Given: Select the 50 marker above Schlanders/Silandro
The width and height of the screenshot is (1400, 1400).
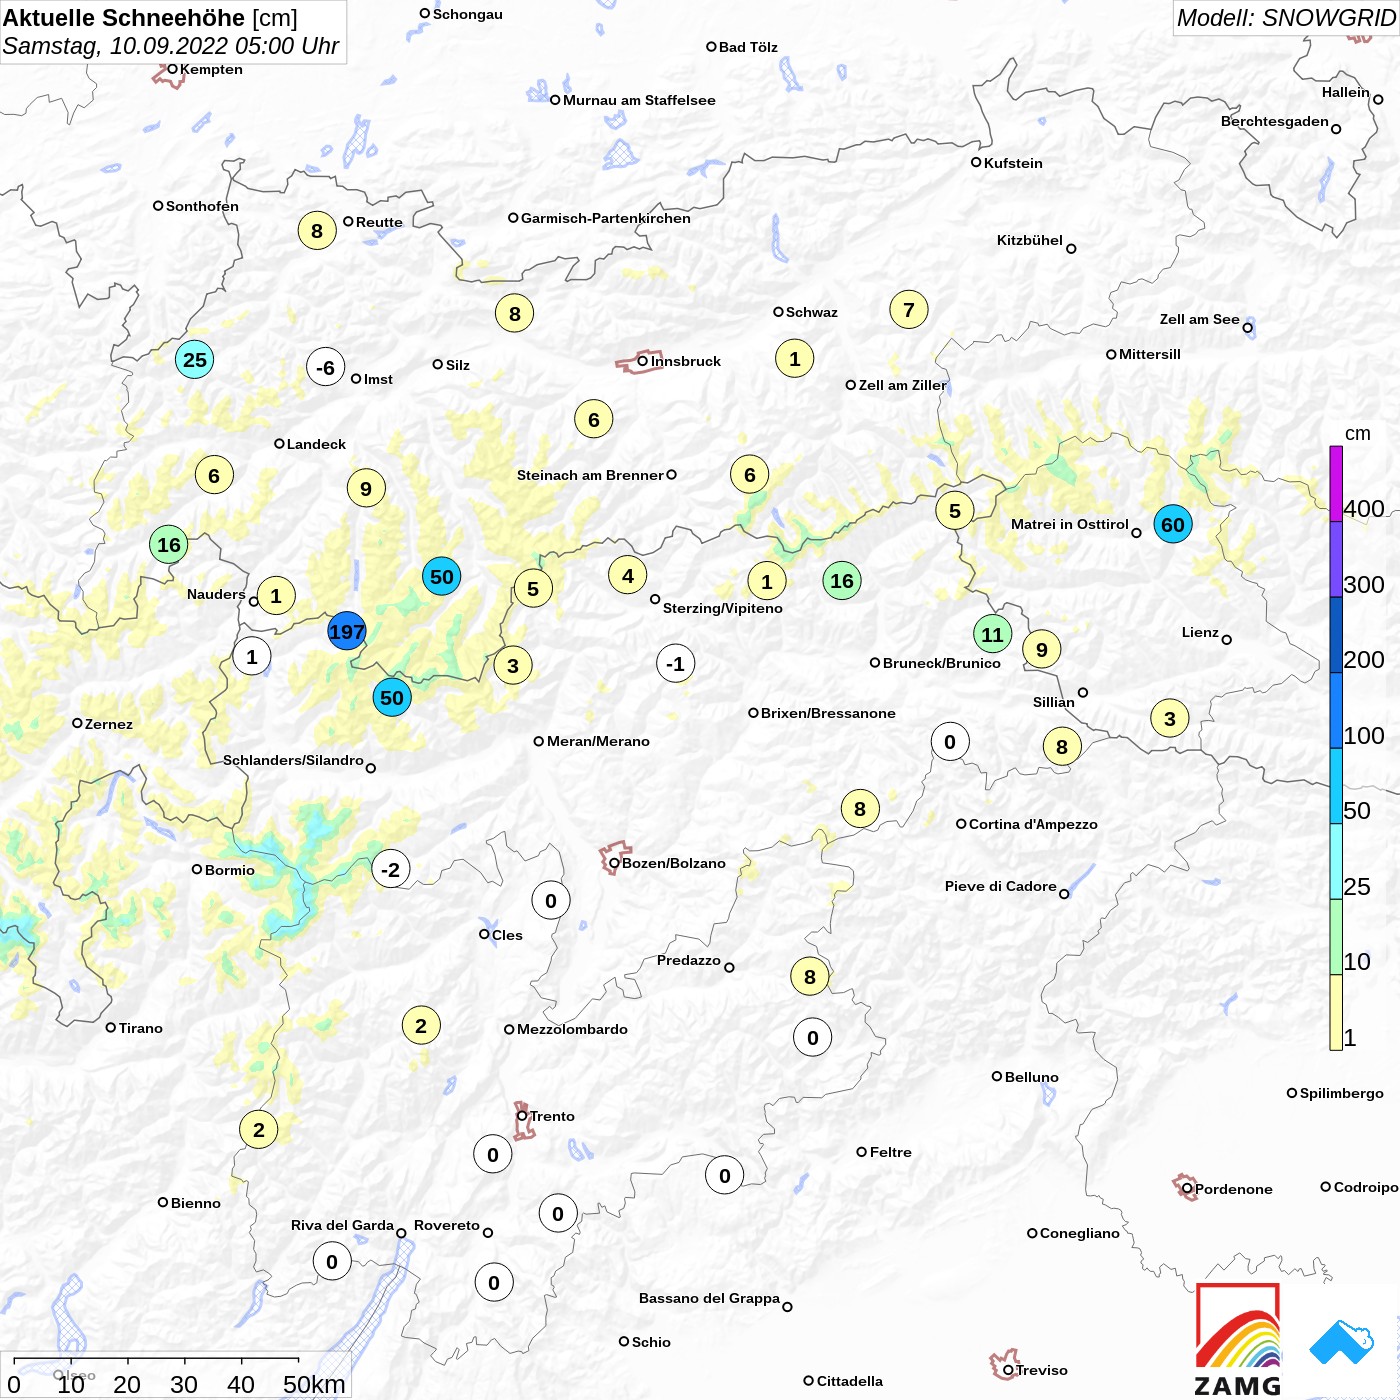Looking at the screenshot, I should pyautogui.click(x=392, y=697).
